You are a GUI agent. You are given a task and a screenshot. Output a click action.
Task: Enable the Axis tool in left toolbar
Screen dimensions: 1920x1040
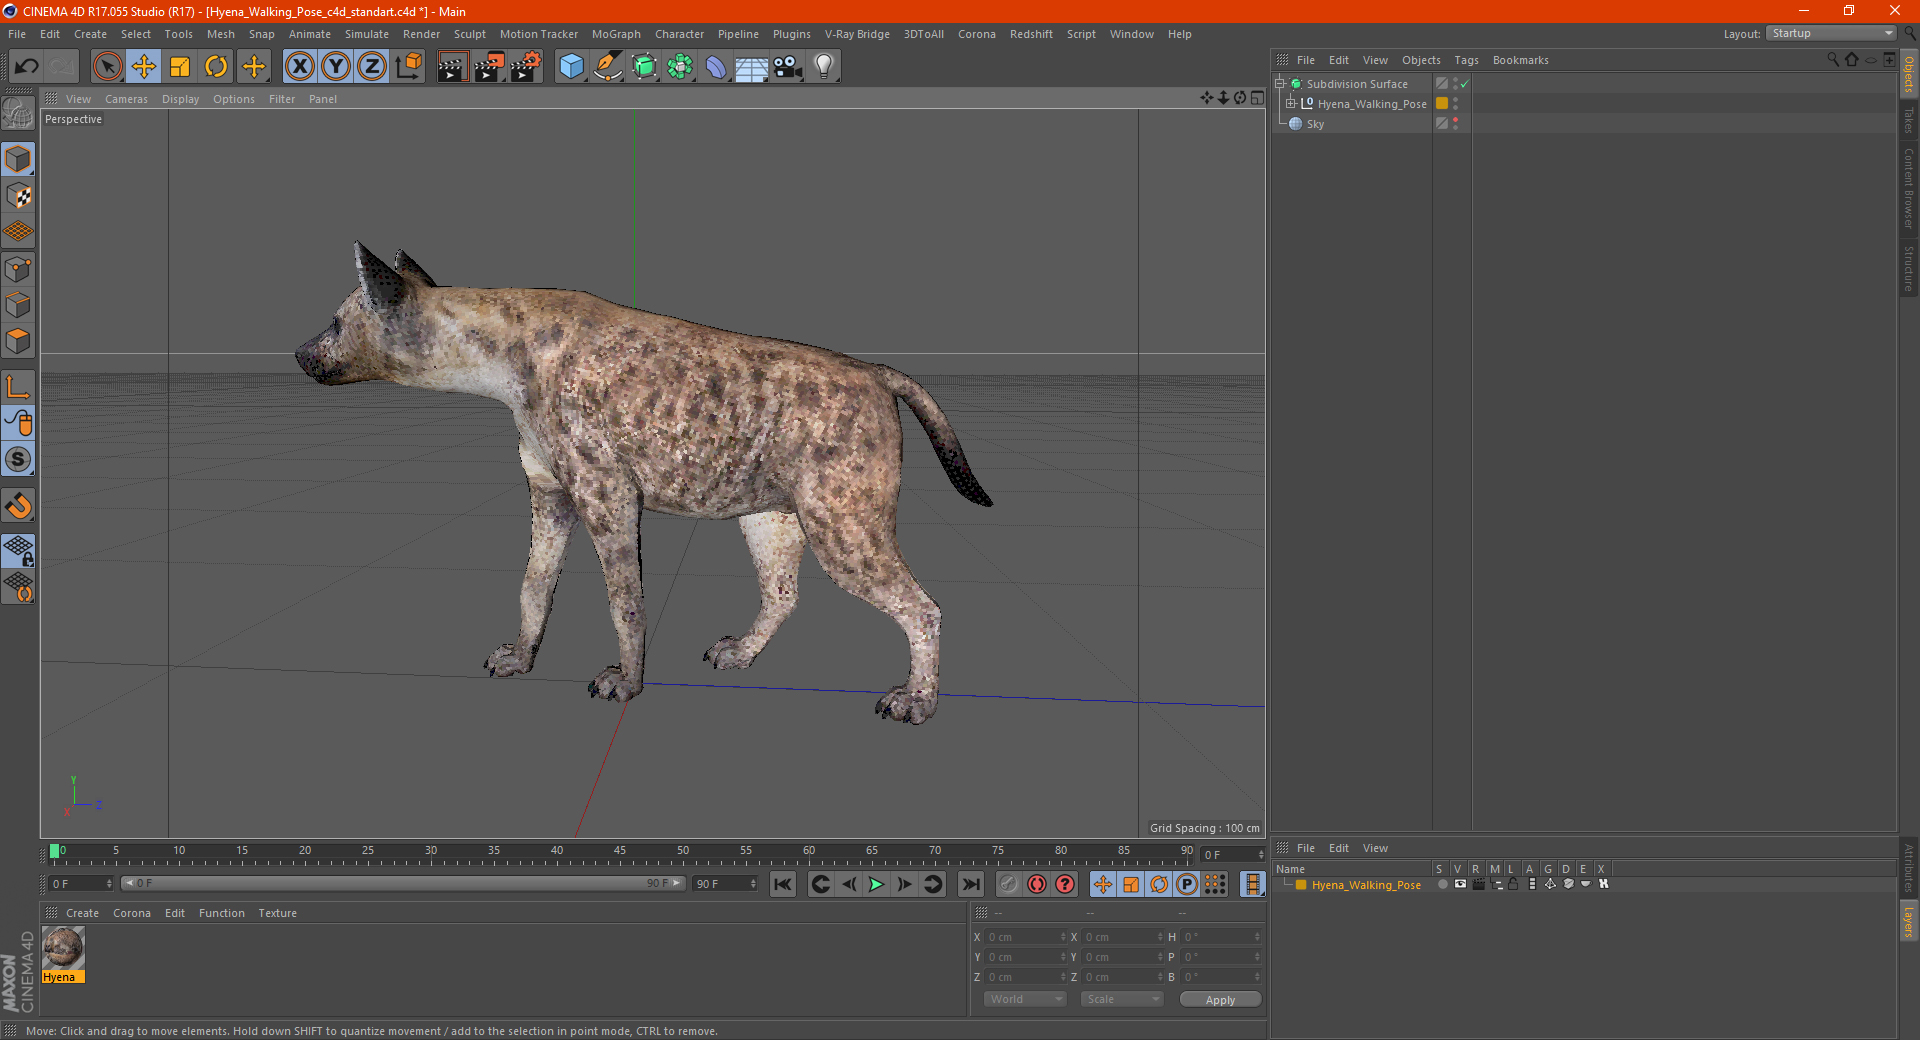coord(18,387)
